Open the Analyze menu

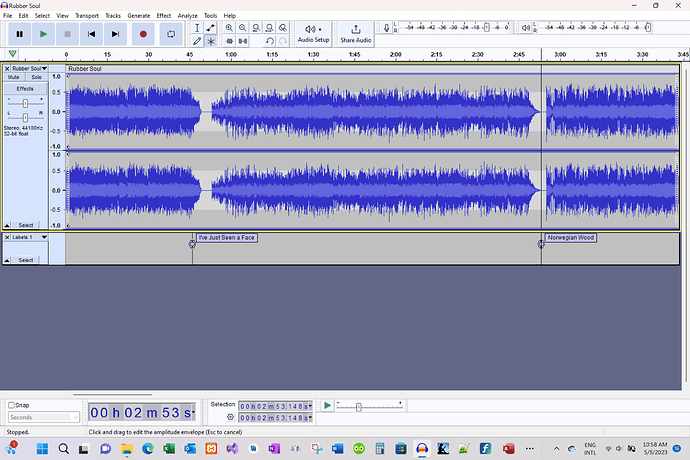187,15
